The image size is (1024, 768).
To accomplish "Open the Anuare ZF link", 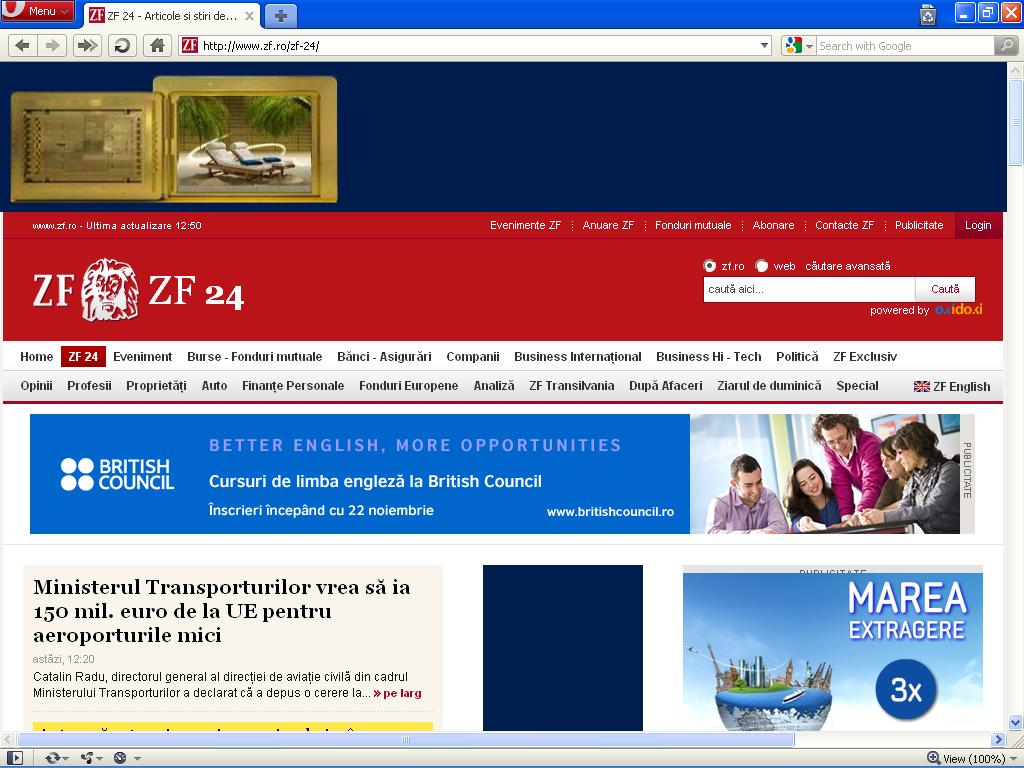I will pos(608,225).
